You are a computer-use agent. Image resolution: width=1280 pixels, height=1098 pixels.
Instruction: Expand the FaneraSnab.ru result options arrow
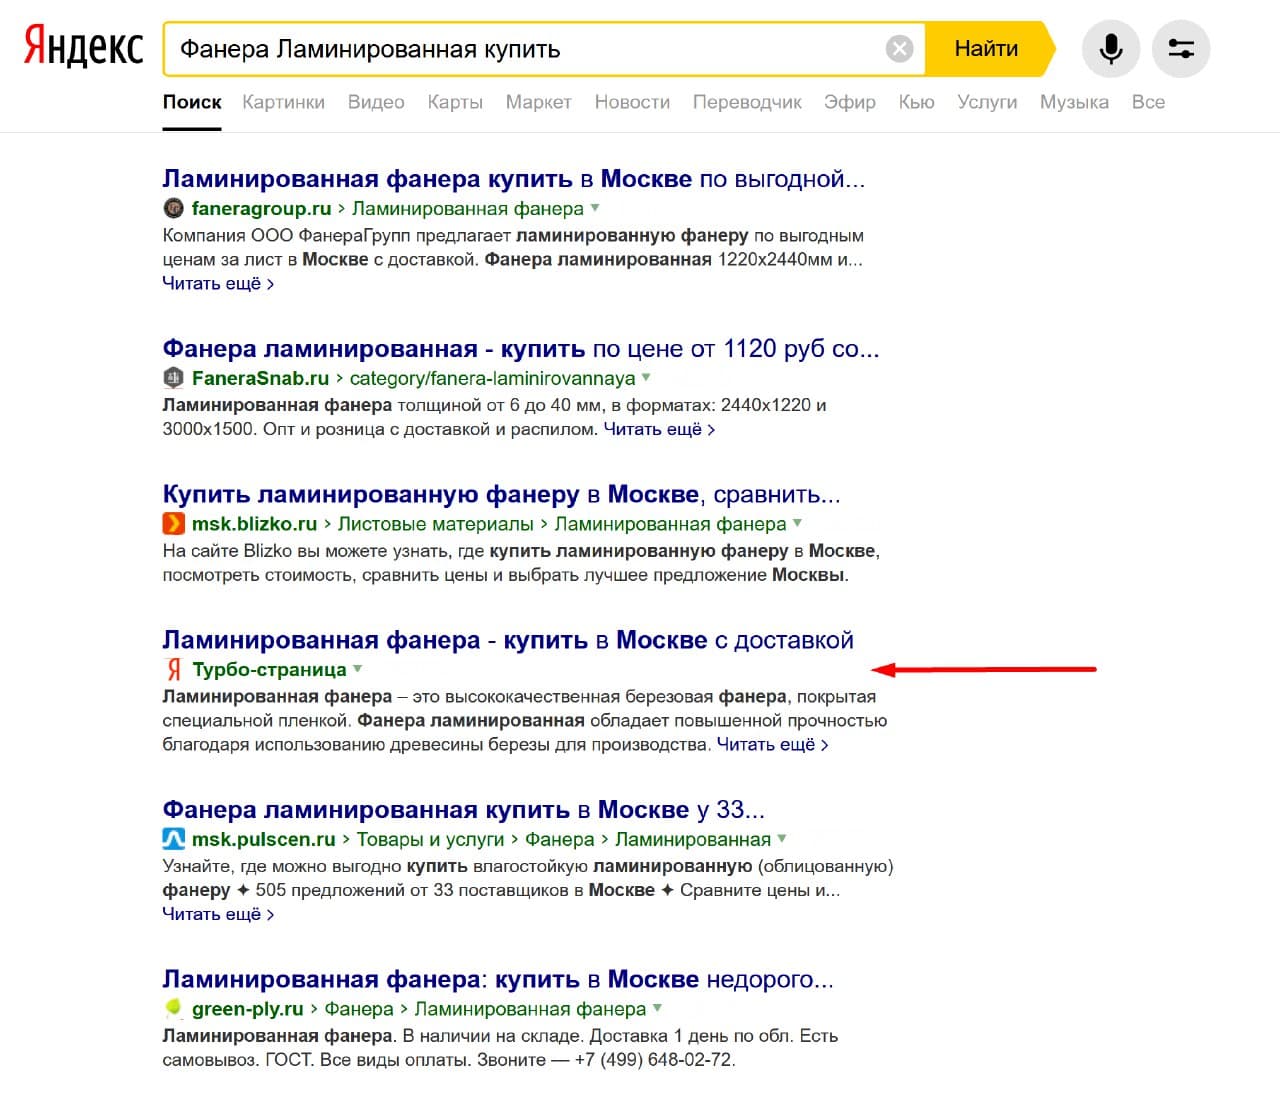pos(646,378)
